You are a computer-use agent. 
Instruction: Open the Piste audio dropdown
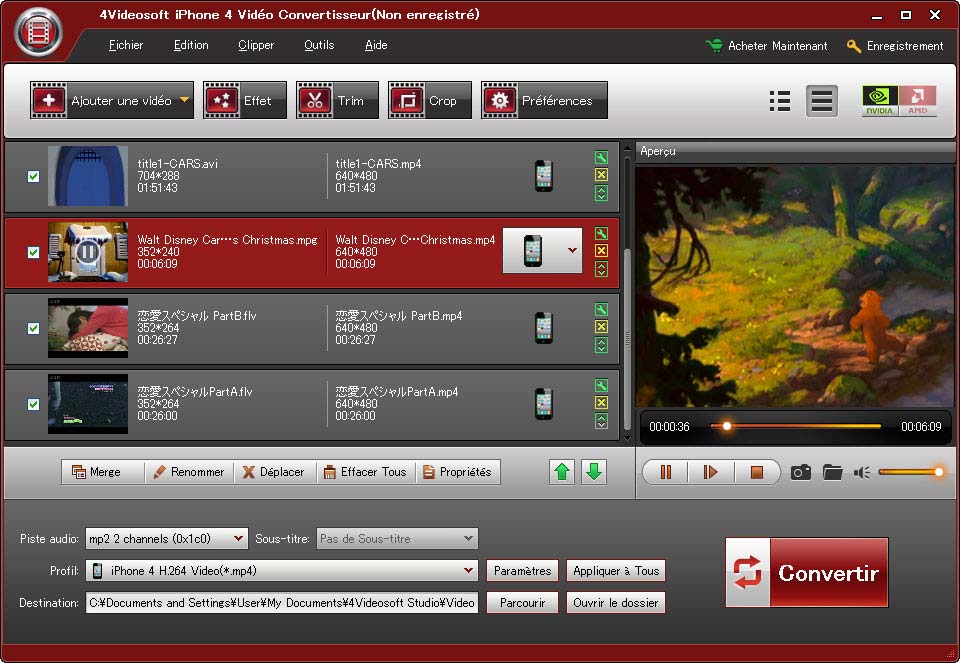238,539
